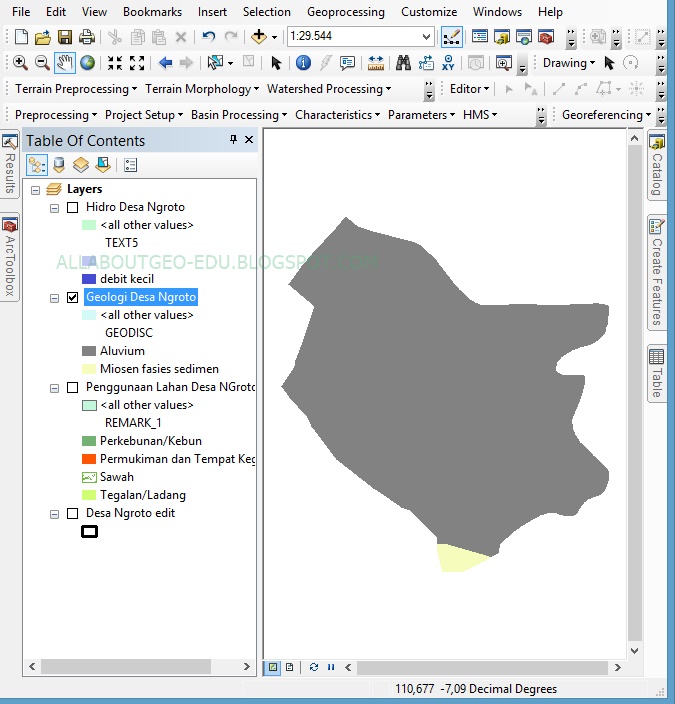Open the Bookmarks menu
This screenshot has width=675, height=704.
click(153, 12)
